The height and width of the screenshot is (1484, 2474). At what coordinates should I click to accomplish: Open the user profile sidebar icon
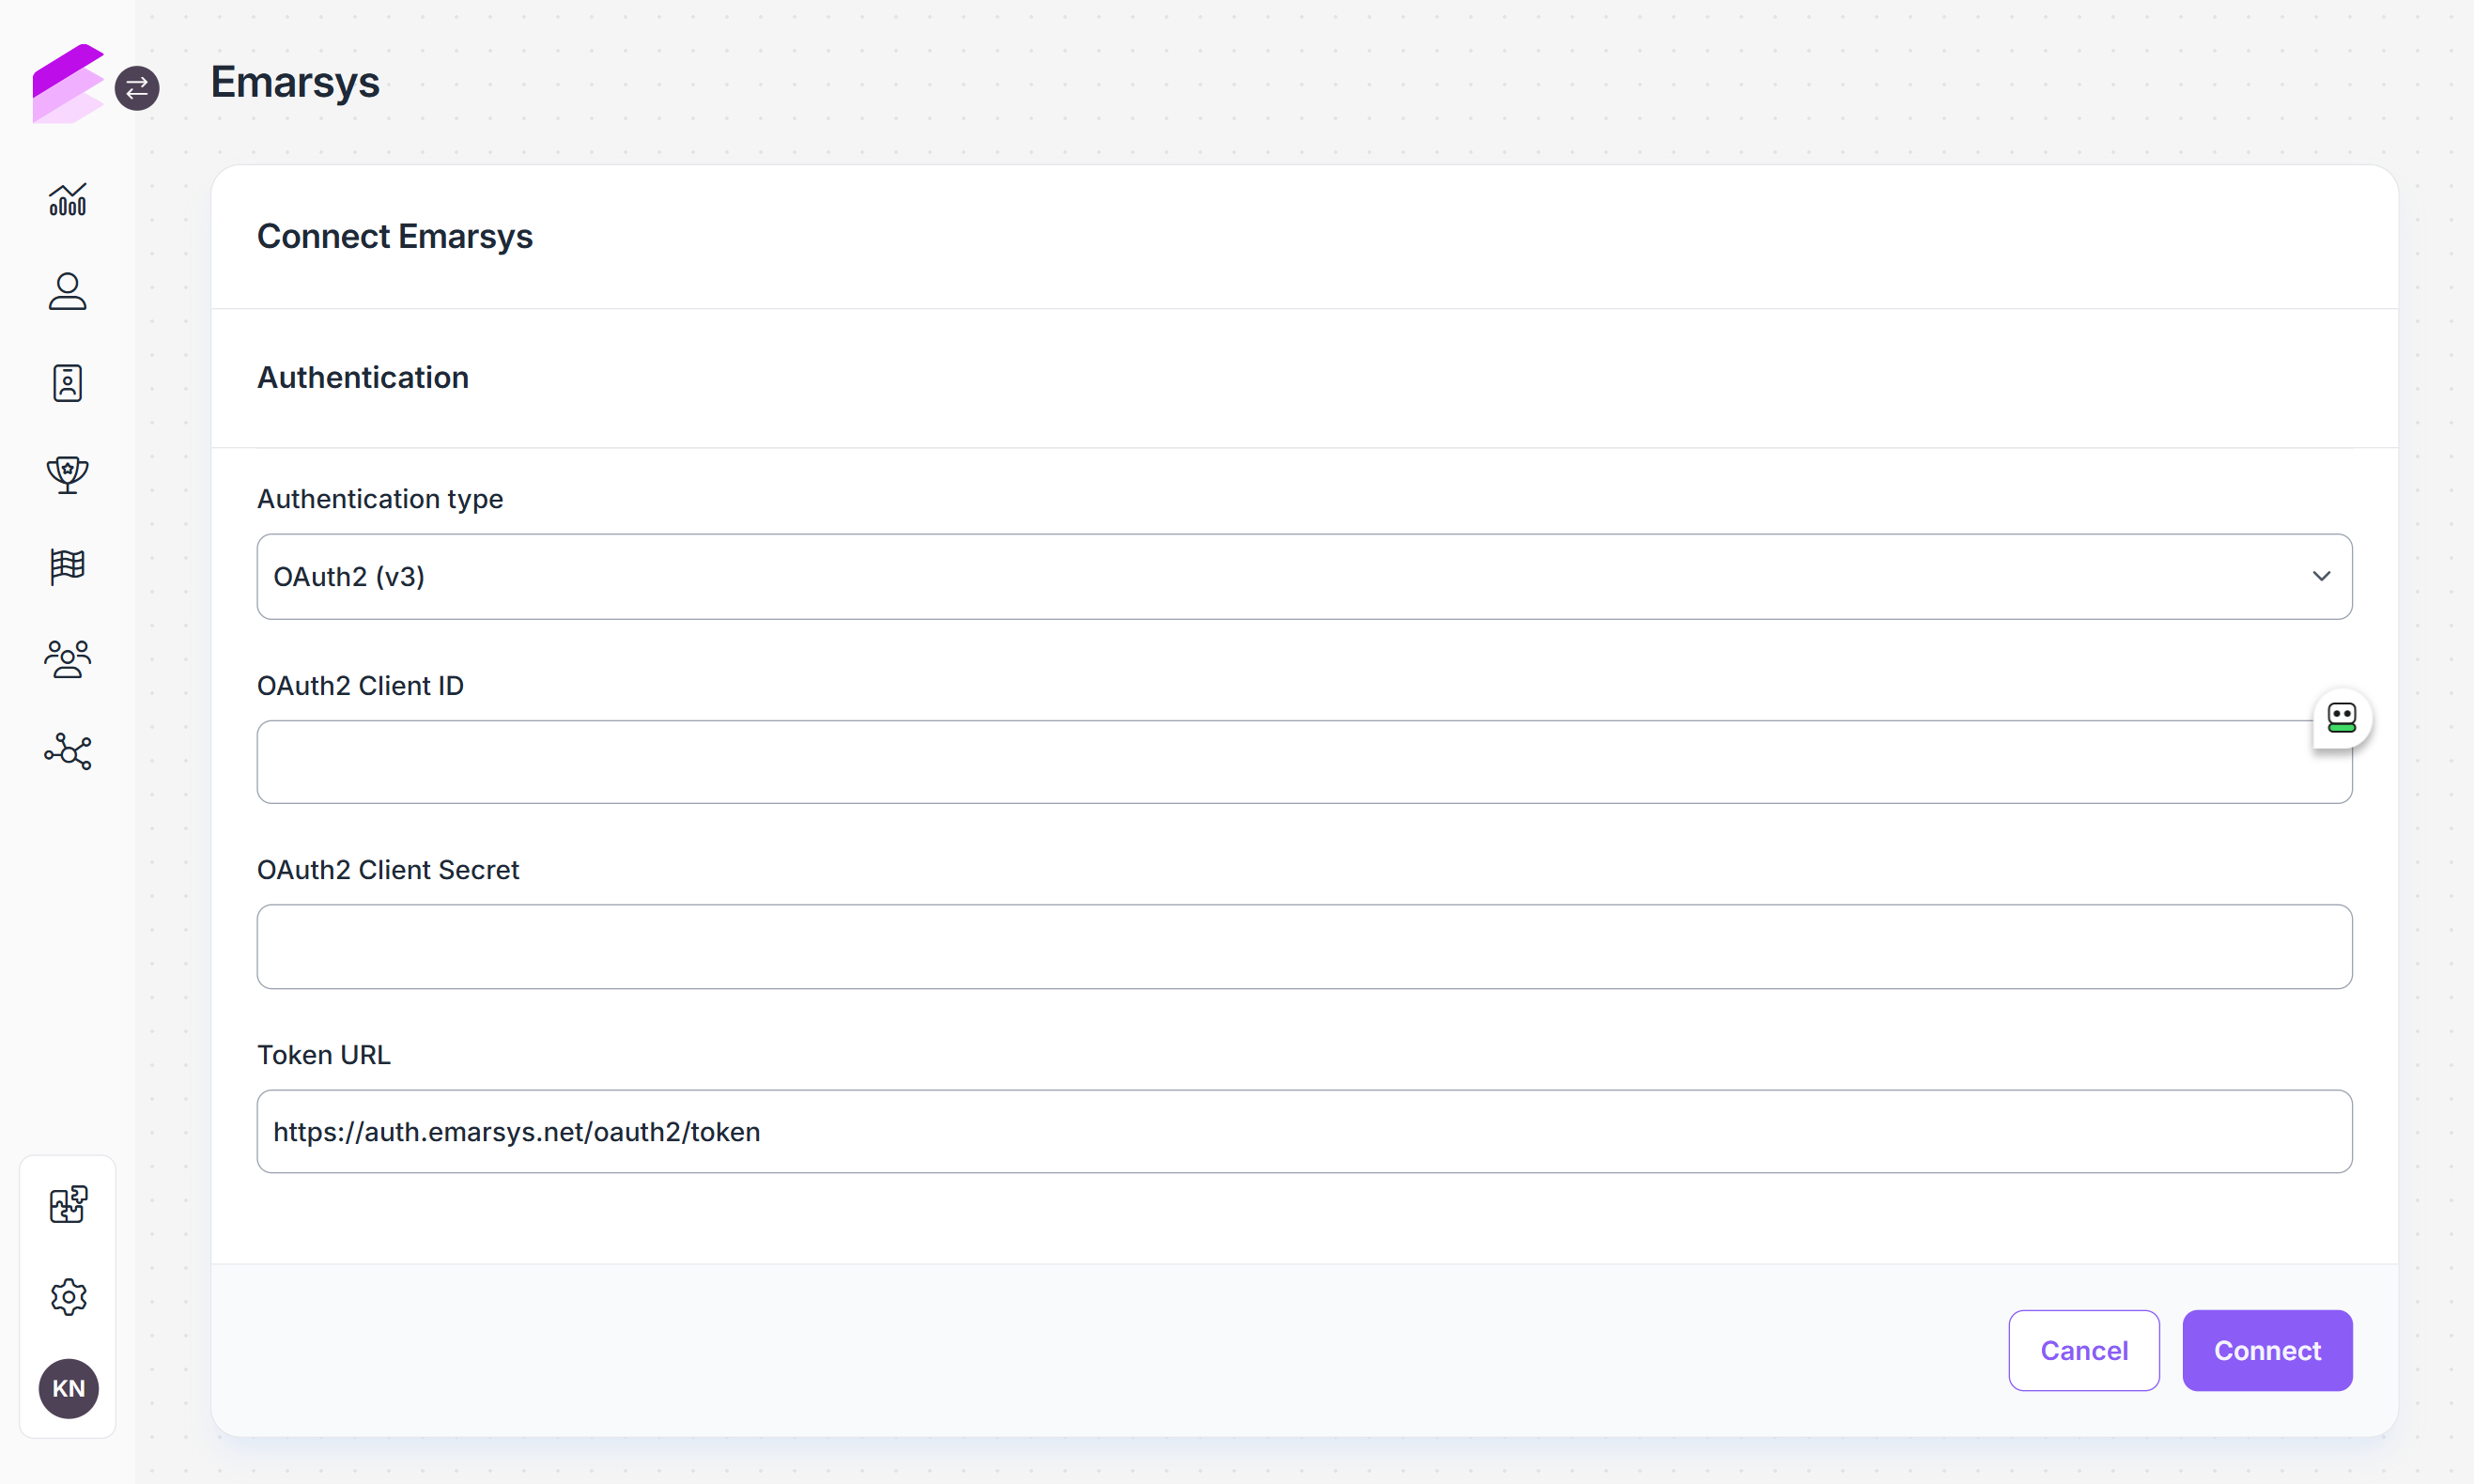(x=68, y=291)
